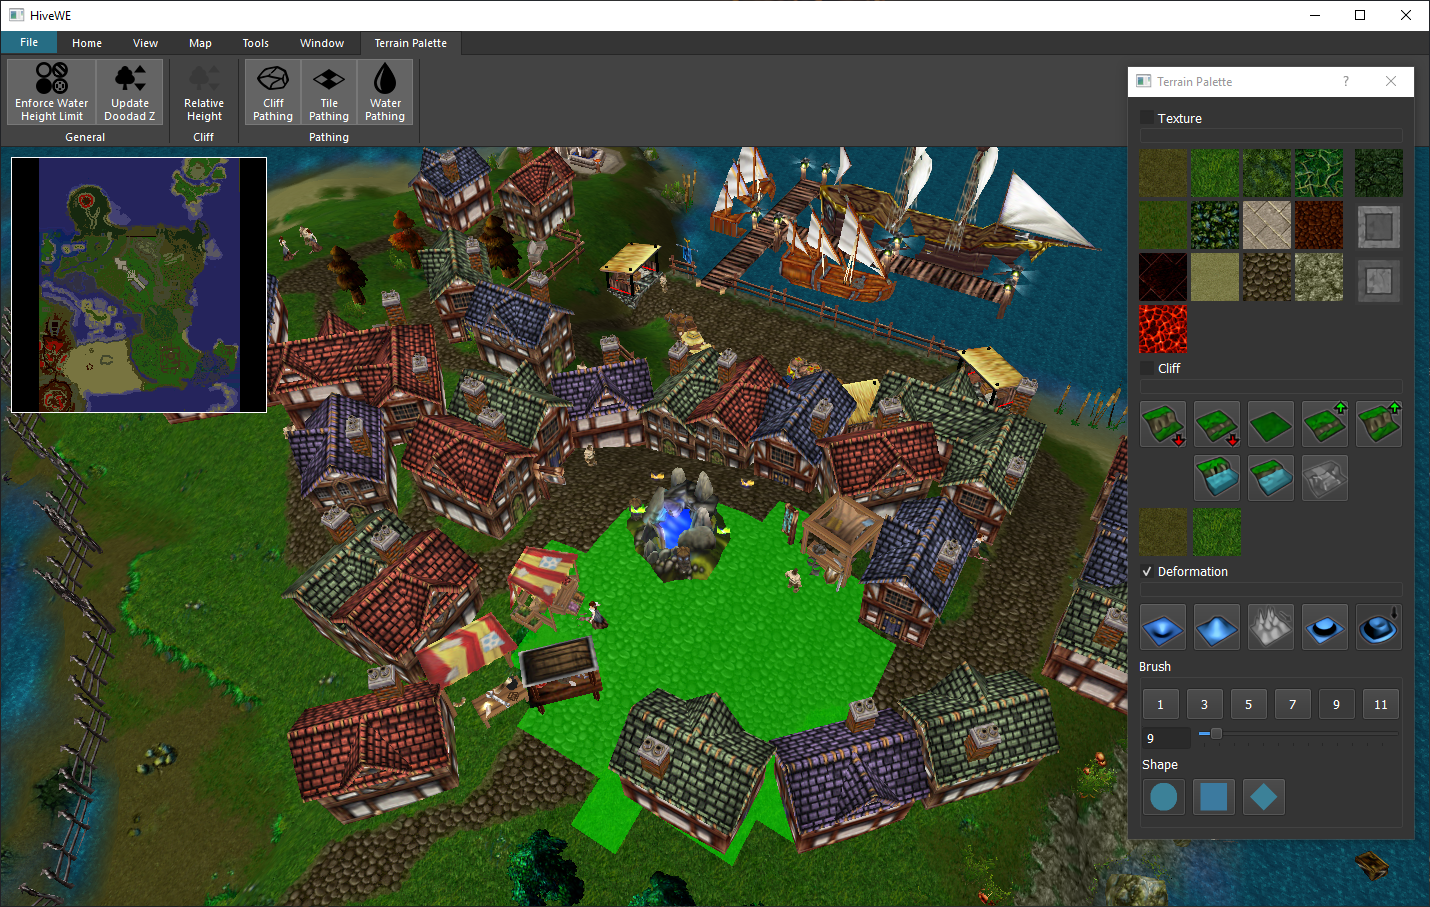Screen dimensions: 1430x907
Task: Choose grey ripple noise deformation tool
Action: coord(1271,627)
